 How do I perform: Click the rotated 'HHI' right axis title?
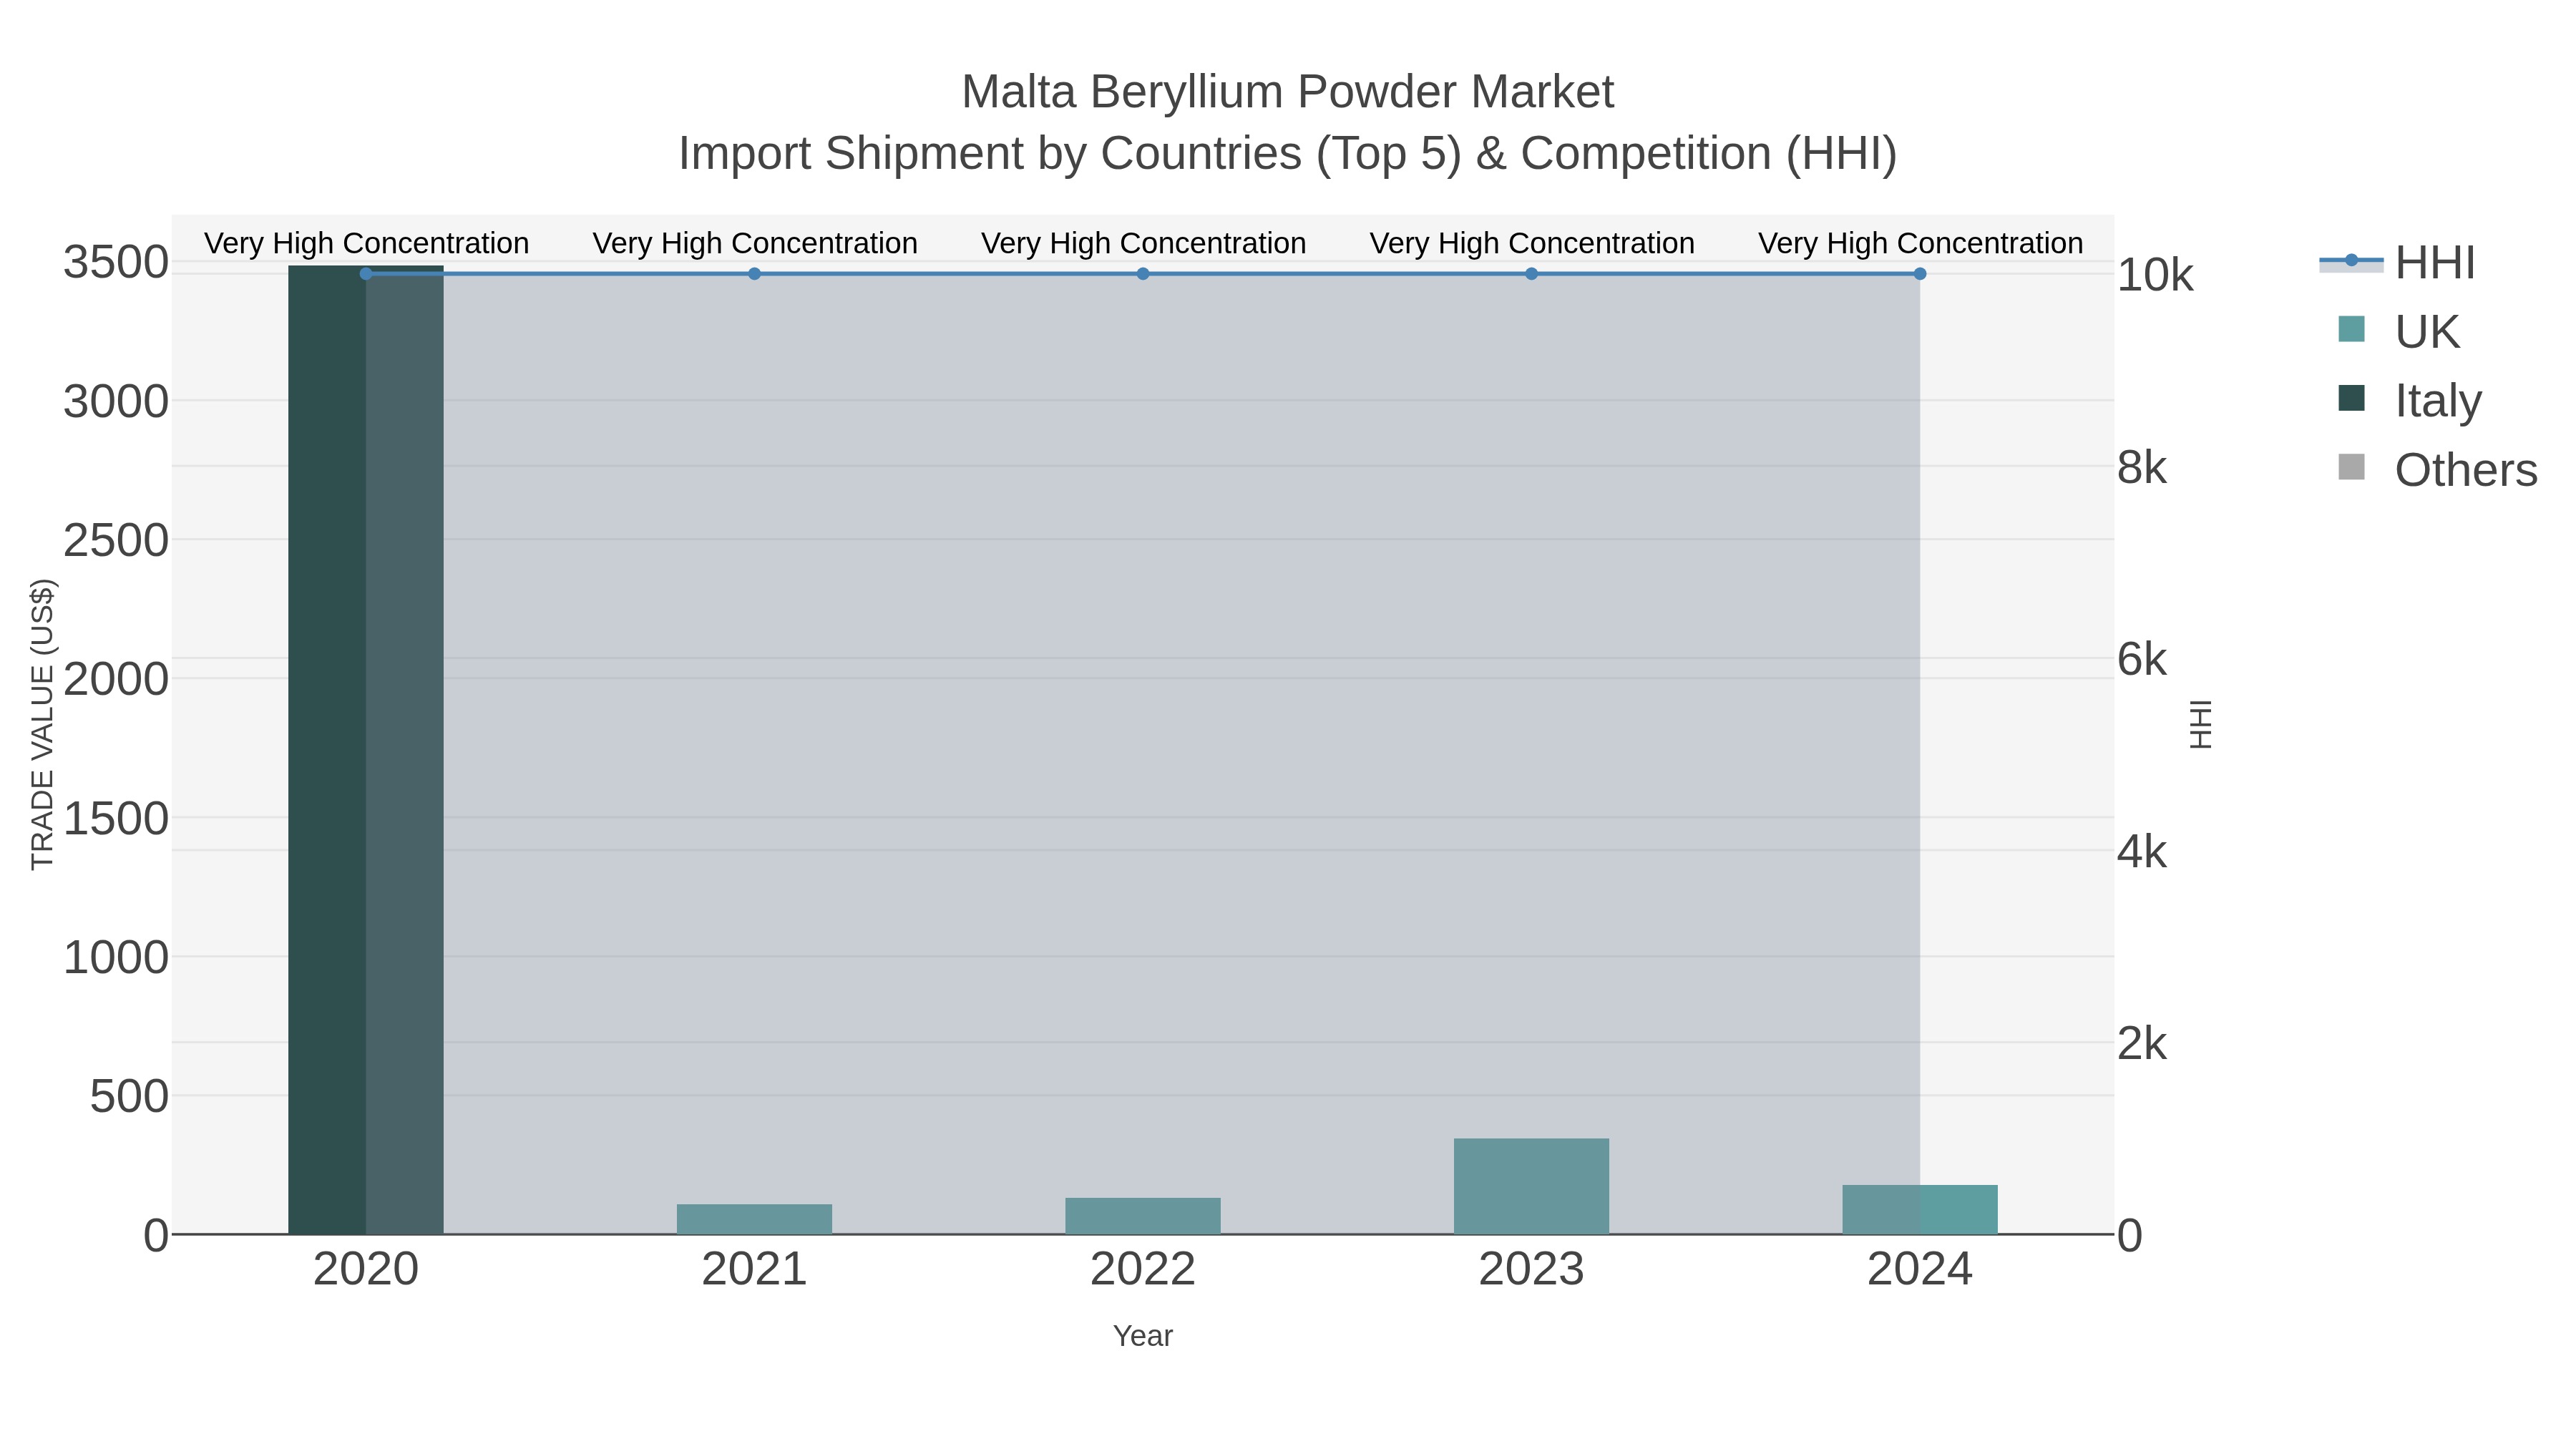click(2201, 724)
